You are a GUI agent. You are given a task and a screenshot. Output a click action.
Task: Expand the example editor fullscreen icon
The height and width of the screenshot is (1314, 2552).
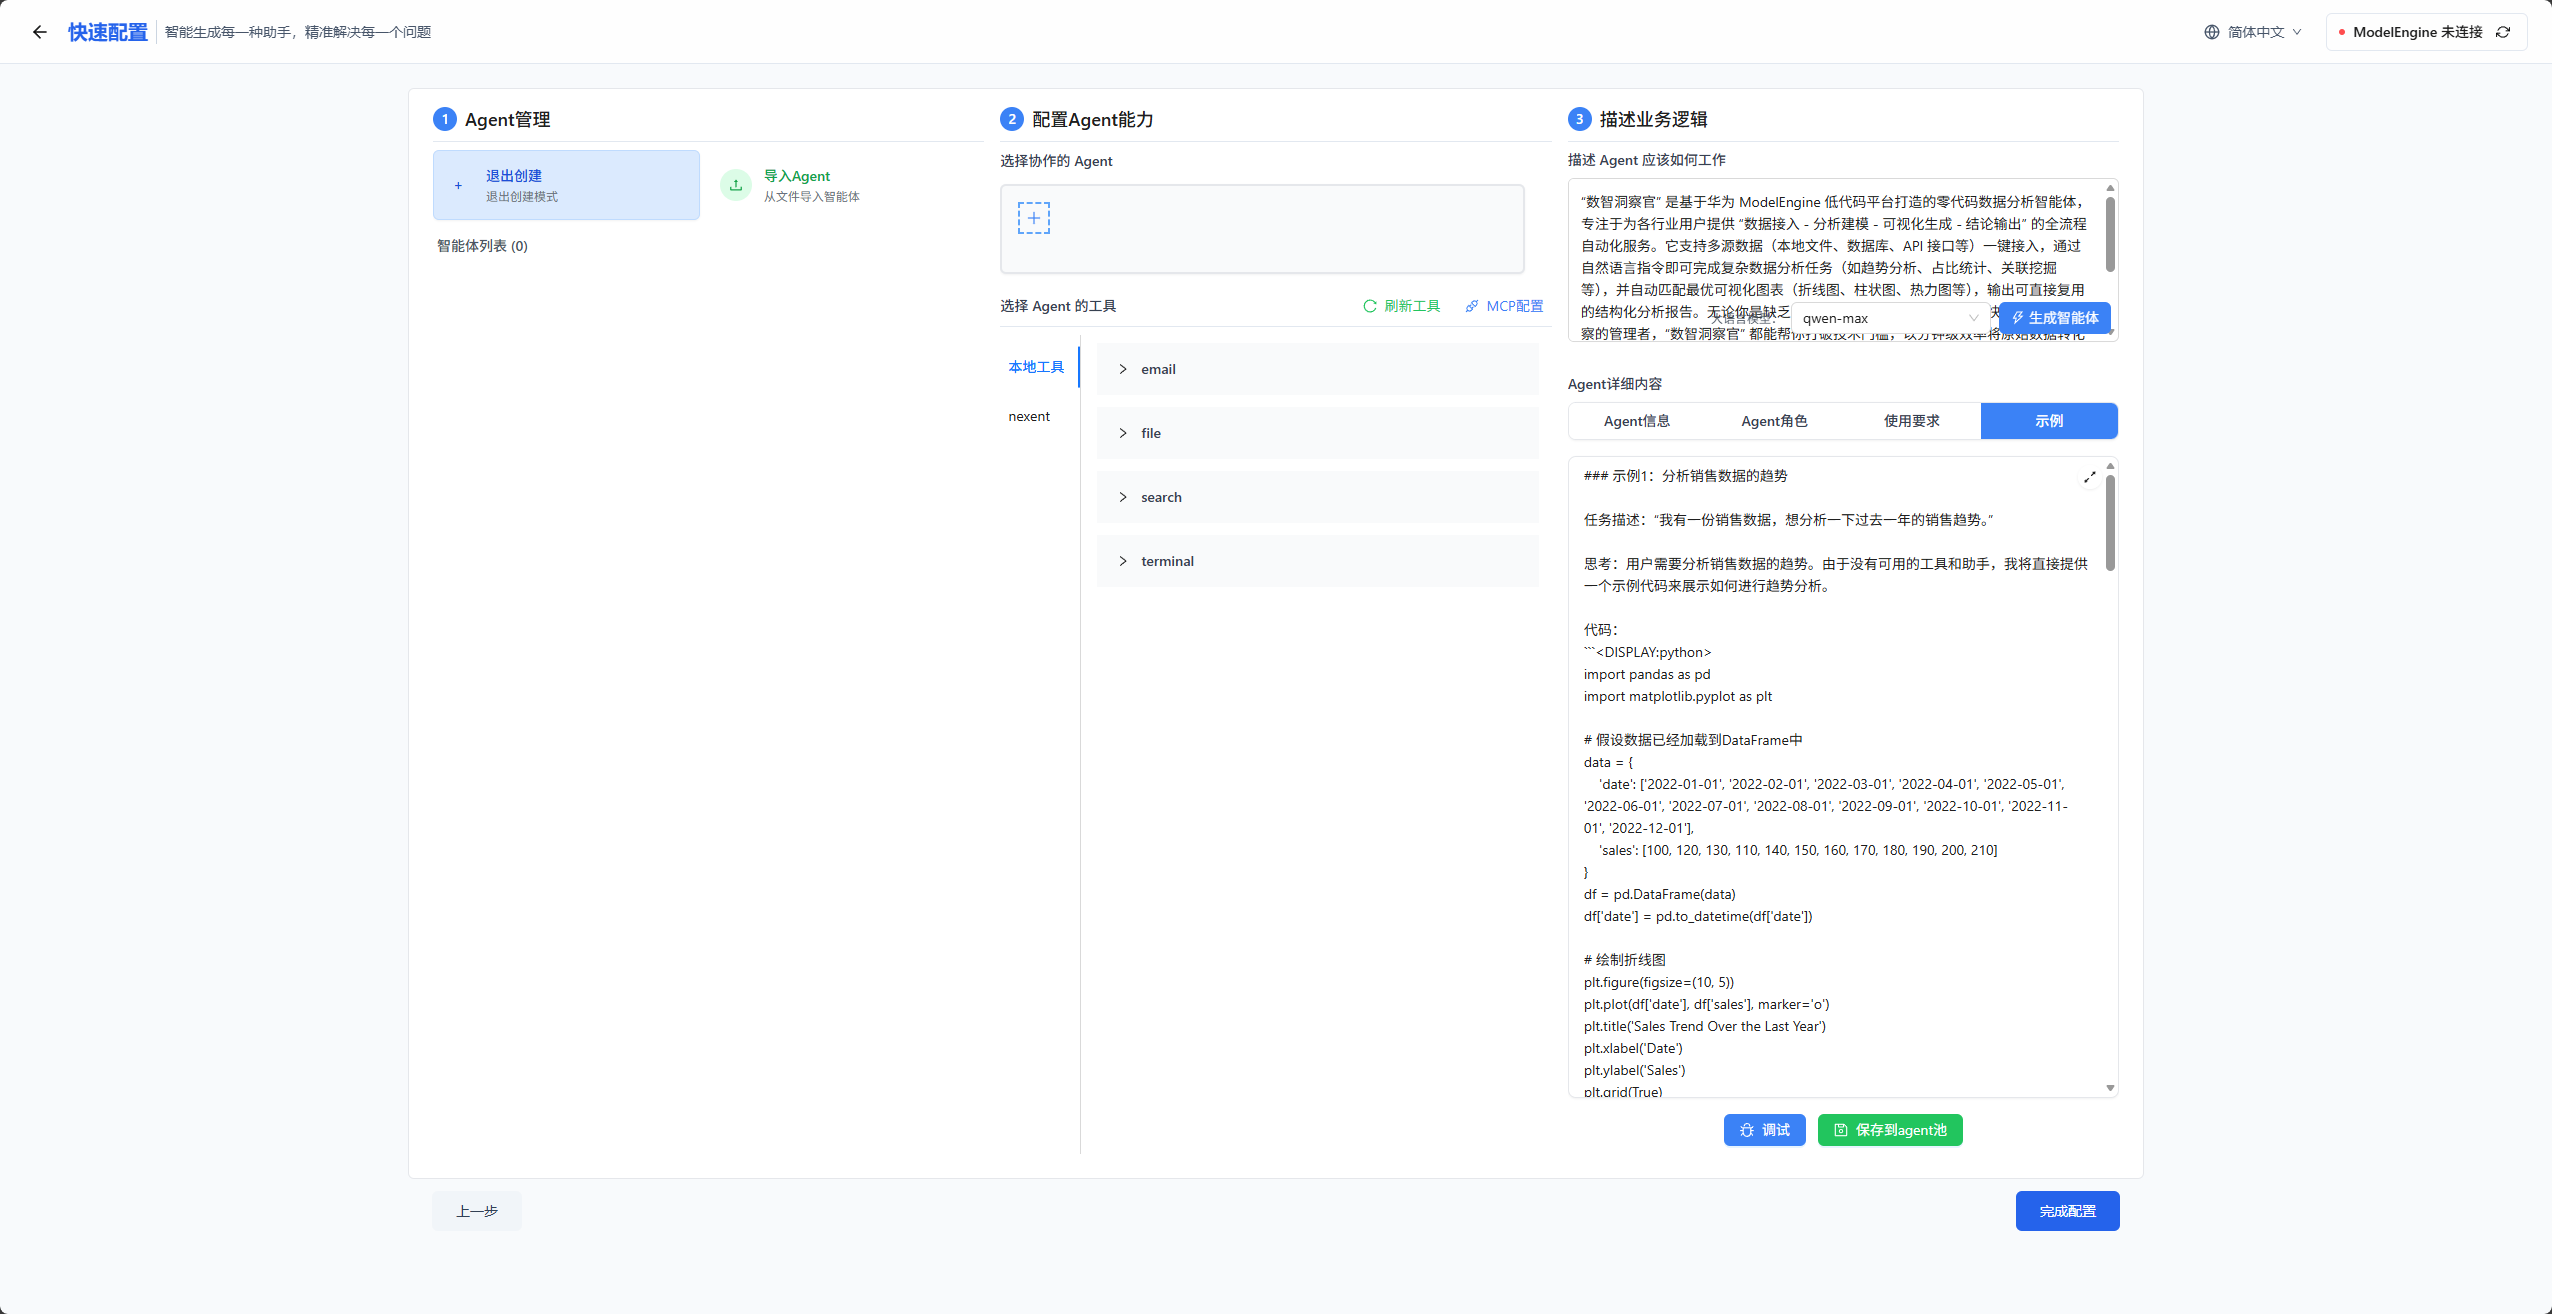(2089, 477)
